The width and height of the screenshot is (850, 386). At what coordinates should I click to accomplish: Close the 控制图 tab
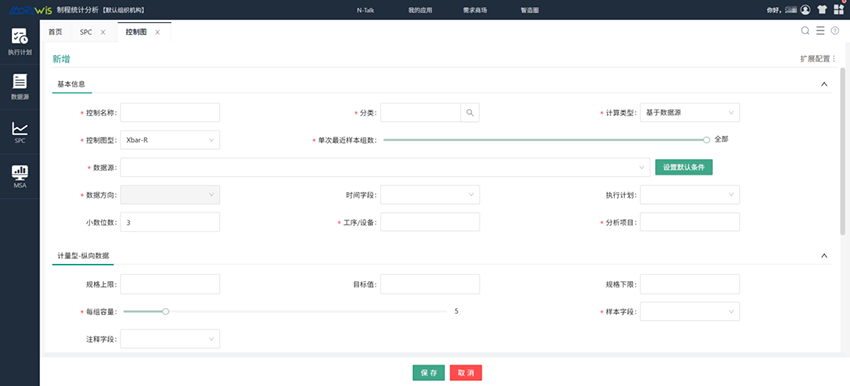(157, 33)
